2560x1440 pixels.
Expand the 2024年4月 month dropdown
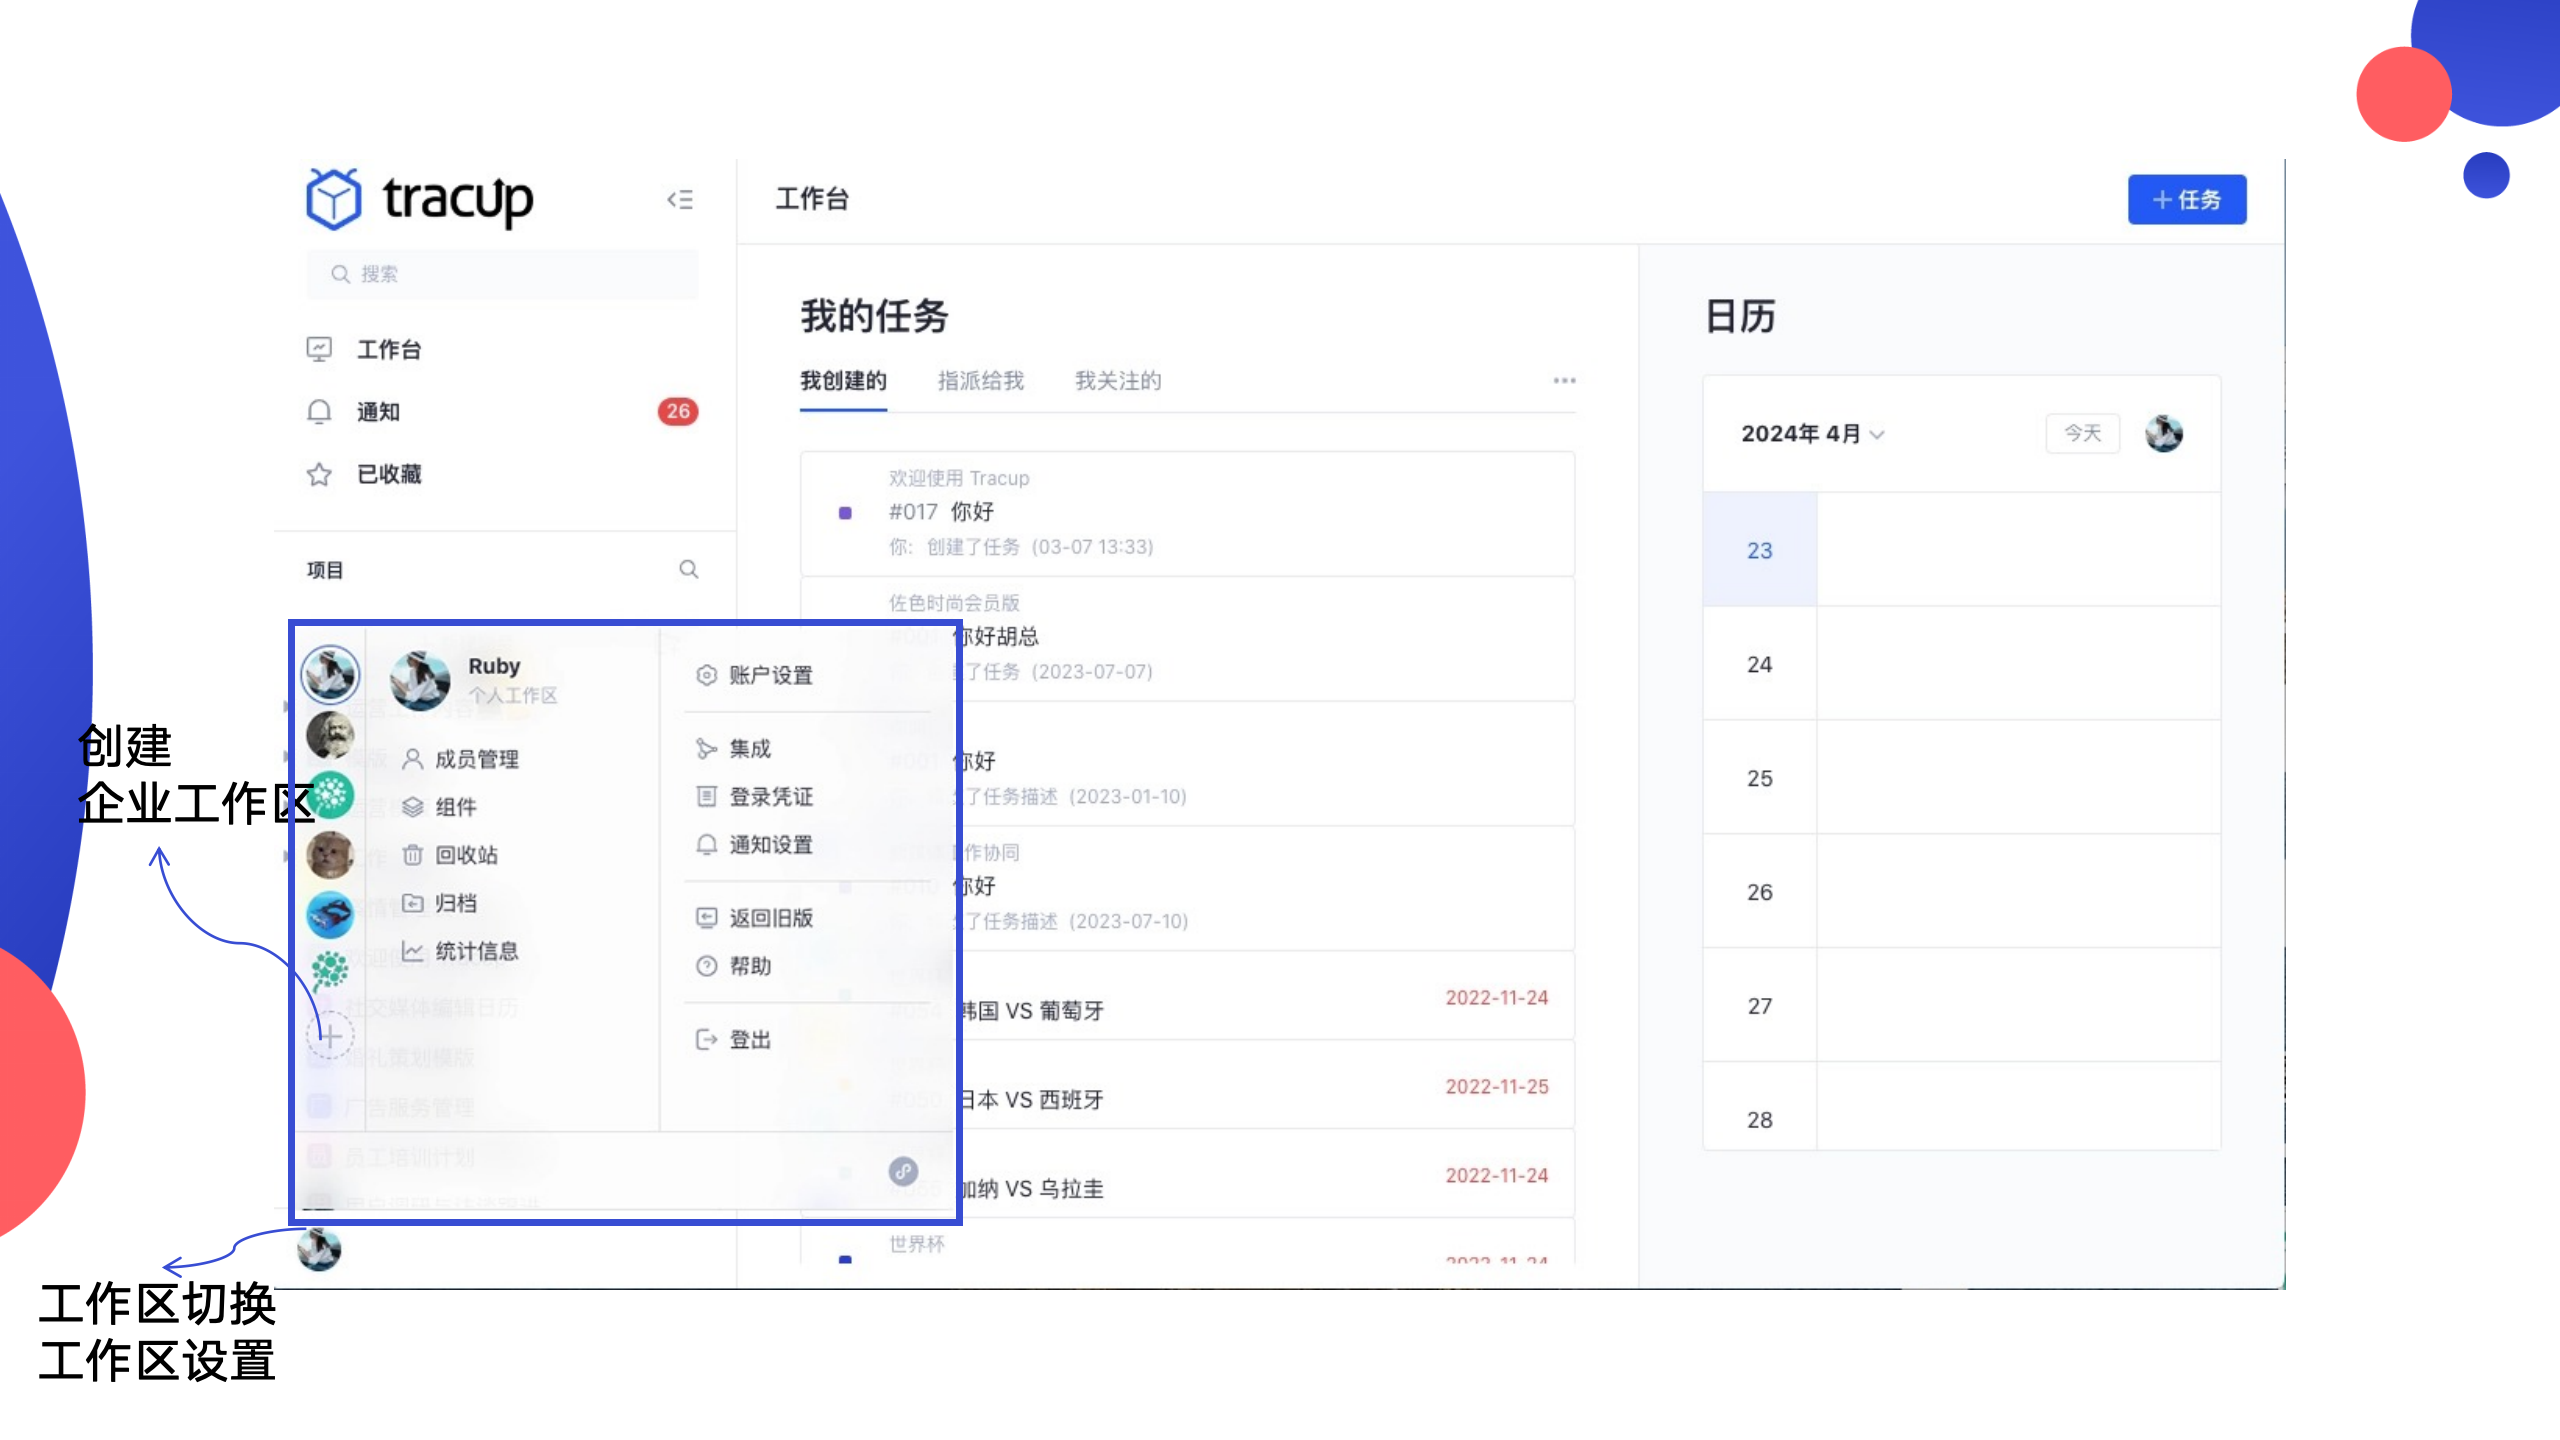1810,434
